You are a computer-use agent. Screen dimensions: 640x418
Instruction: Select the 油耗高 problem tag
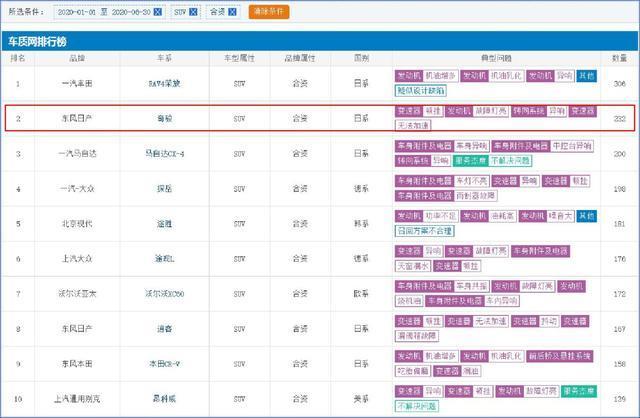[502, 216]
